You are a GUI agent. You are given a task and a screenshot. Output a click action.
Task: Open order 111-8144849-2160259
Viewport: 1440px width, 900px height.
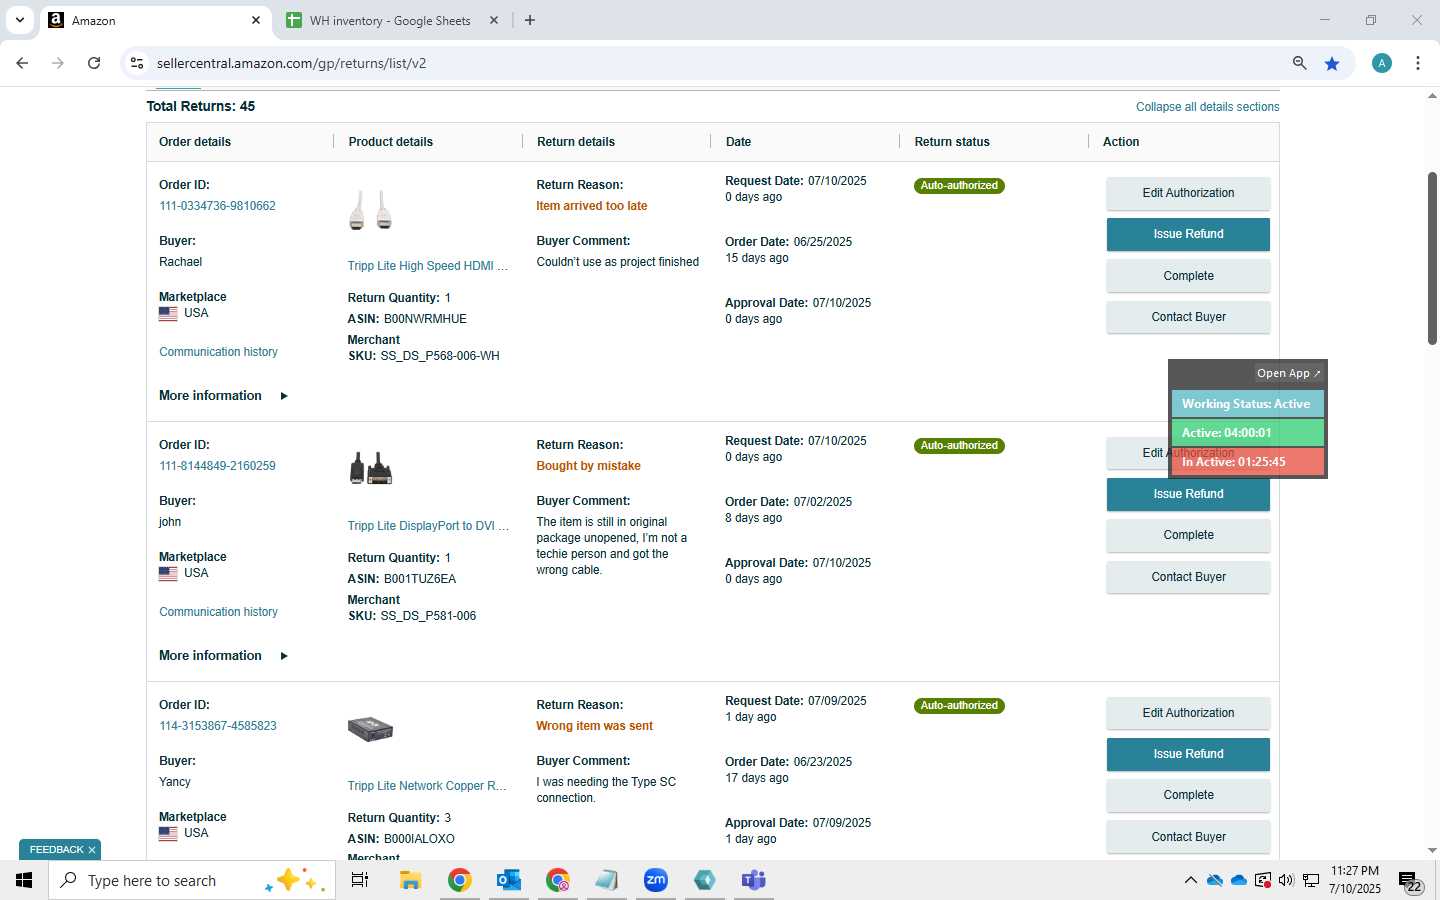[217, 466]
